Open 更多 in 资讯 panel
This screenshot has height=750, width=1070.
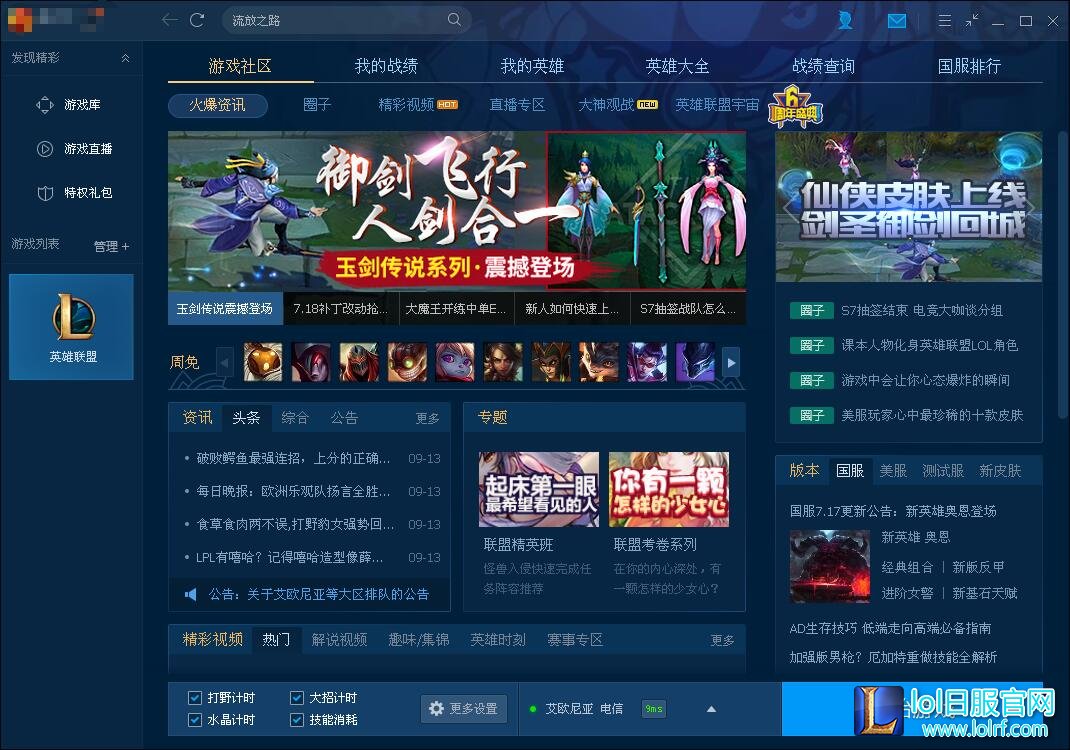pos(427,418)
